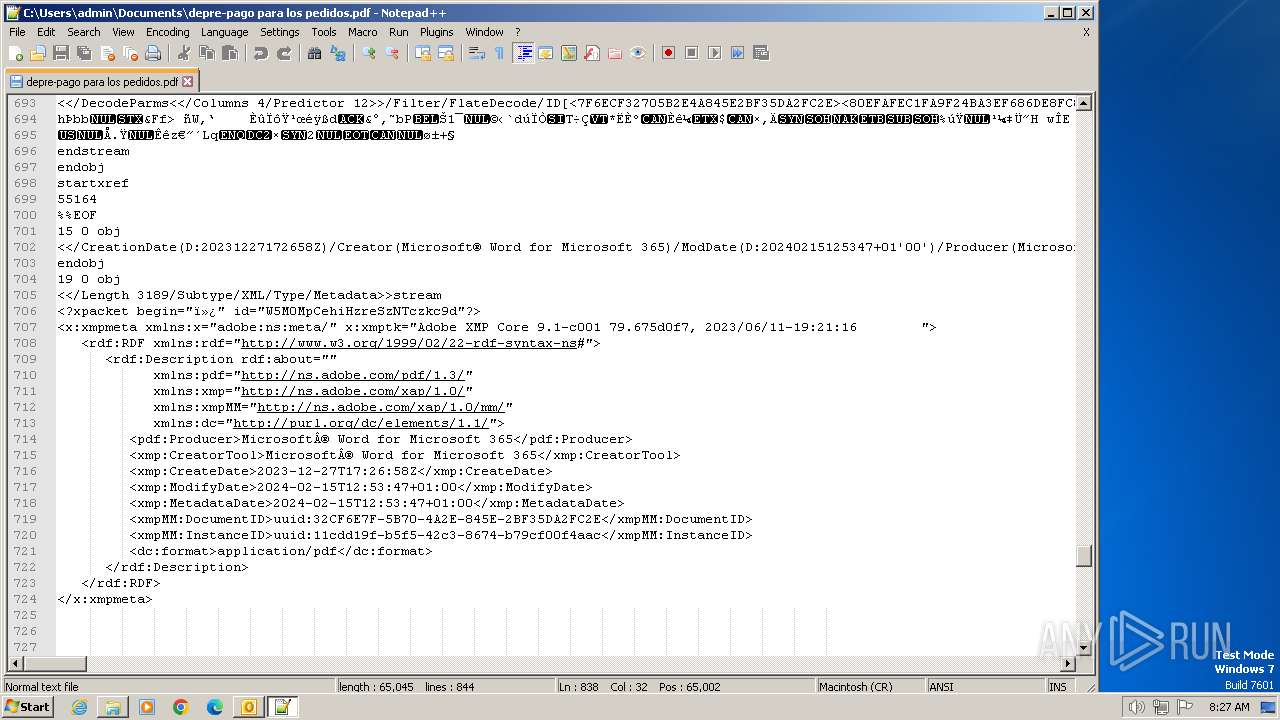Open the Window menu
The image size is (1280, 720).
[484, 32]
